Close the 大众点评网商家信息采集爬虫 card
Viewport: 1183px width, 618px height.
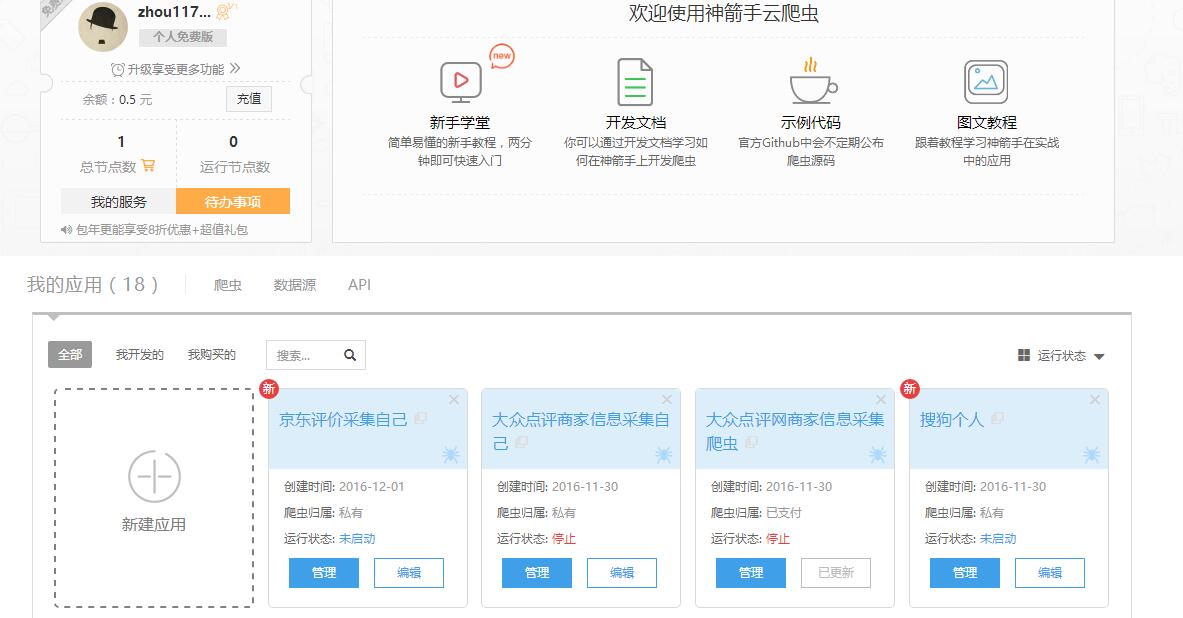click(880, 400)
